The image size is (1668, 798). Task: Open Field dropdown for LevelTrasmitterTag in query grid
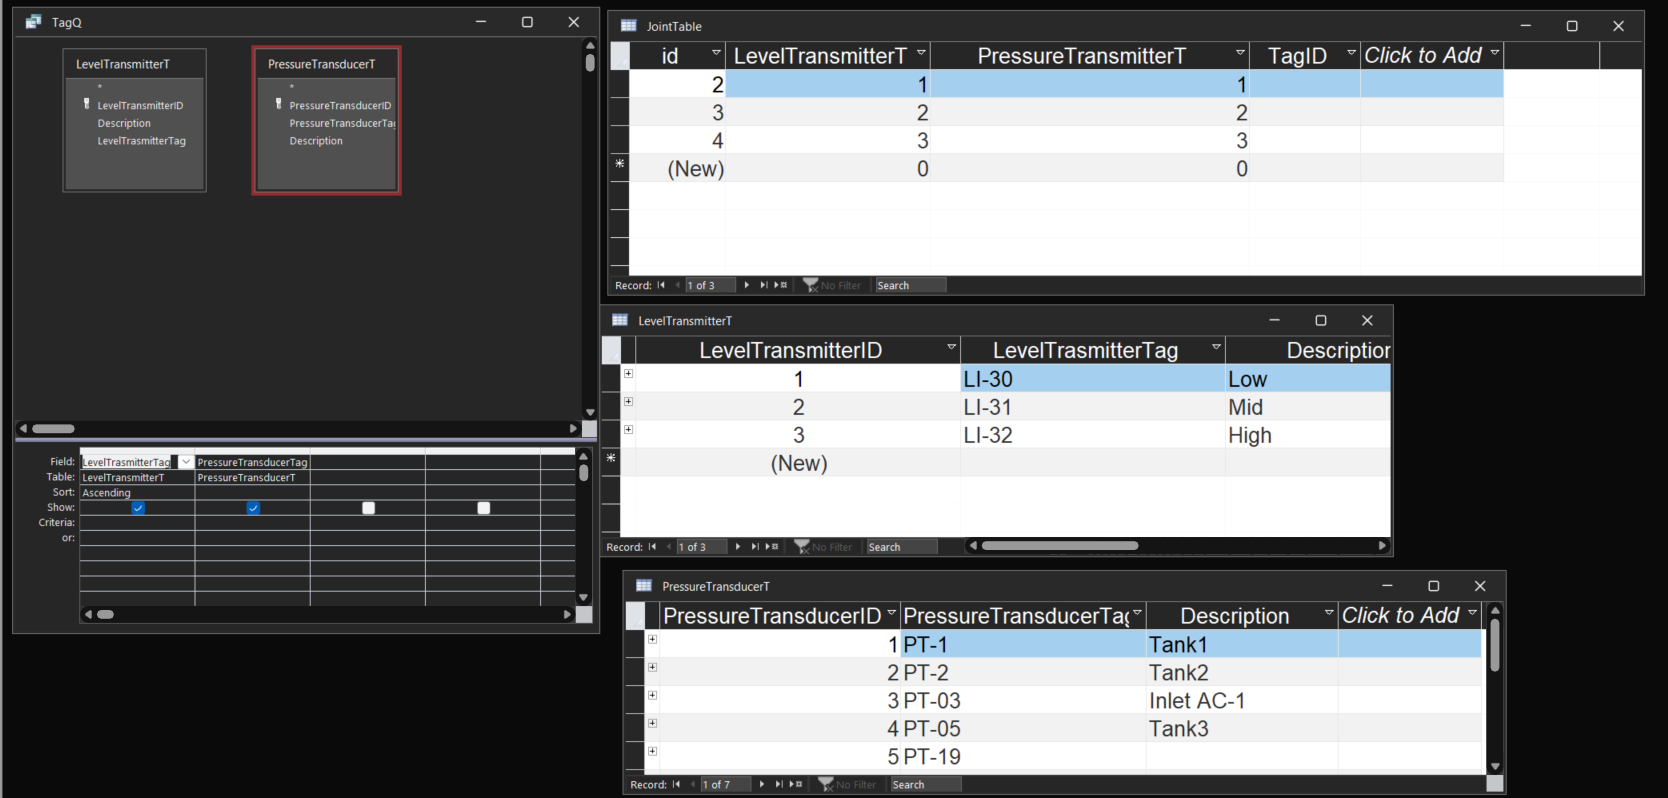pos(186,462)
